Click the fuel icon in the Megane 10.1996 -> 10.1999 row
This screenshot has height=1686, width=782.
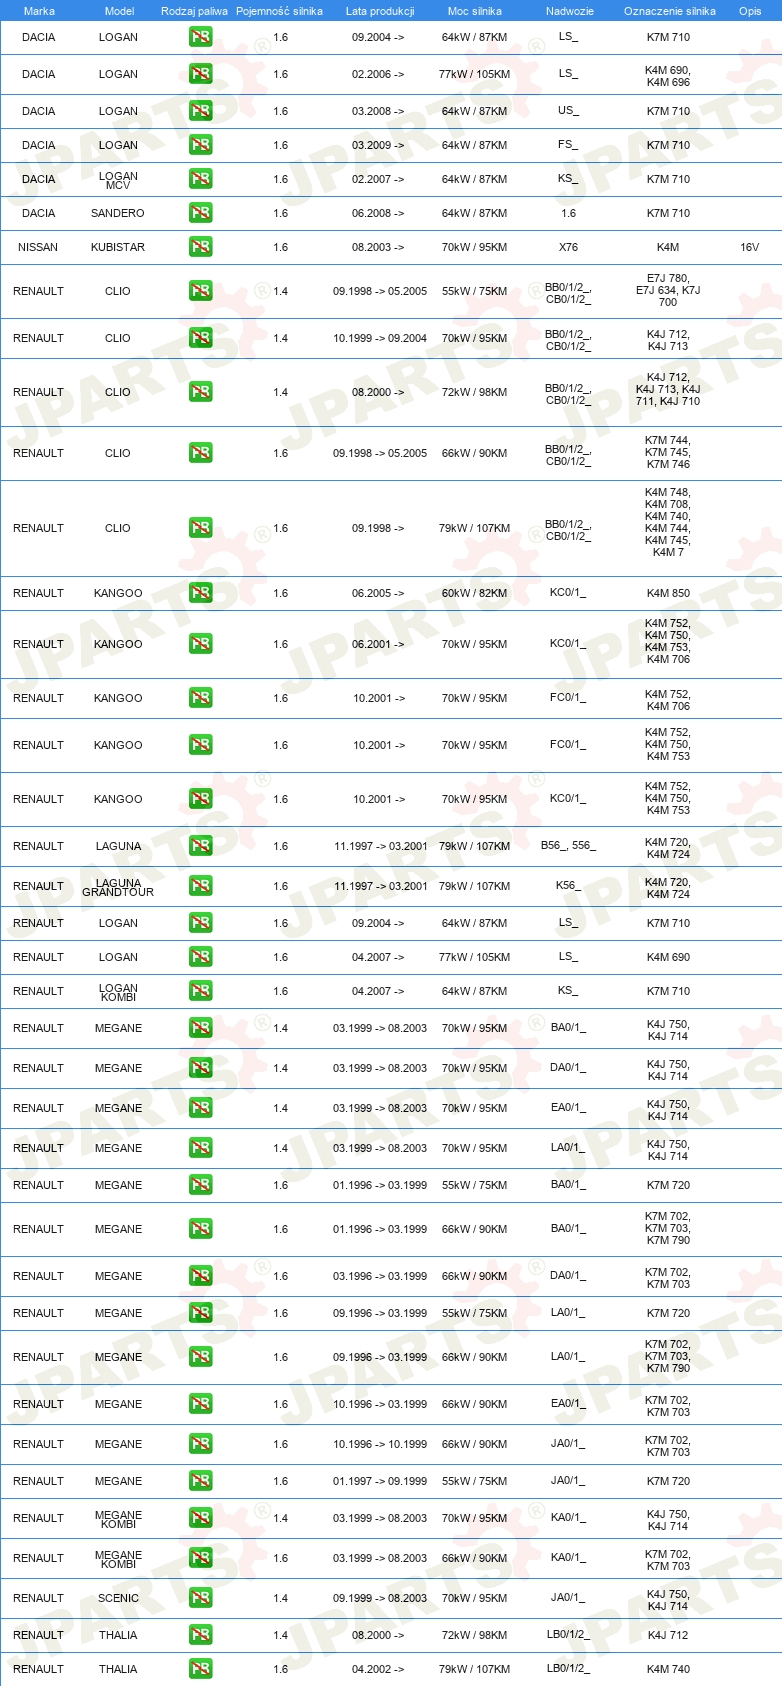point(200,1444)
